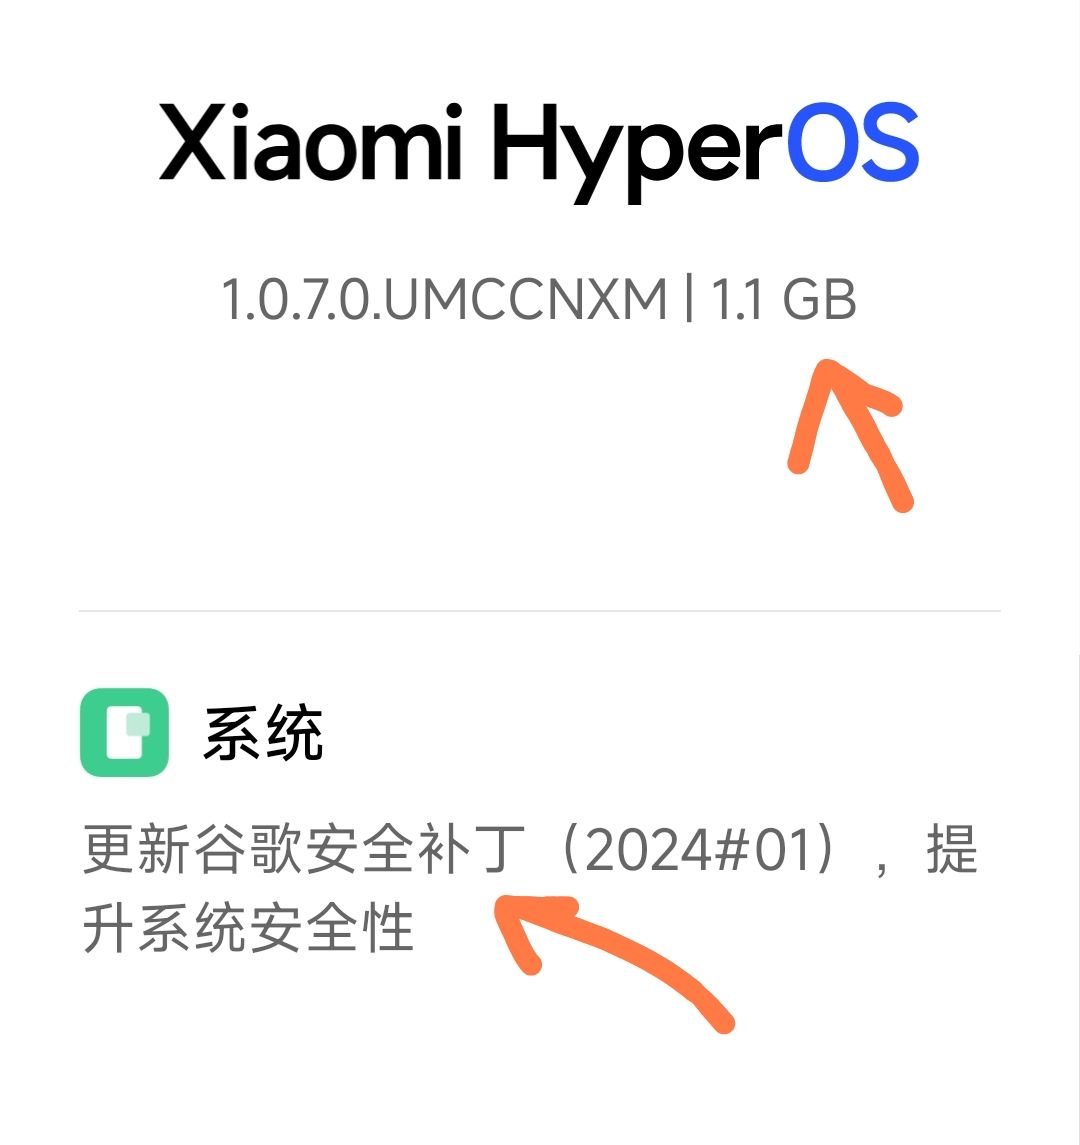Tap the 升系统安全性 second changelog line
Image resolution: width=1080 pixels, height=1145 pixels.
point(248,927)
